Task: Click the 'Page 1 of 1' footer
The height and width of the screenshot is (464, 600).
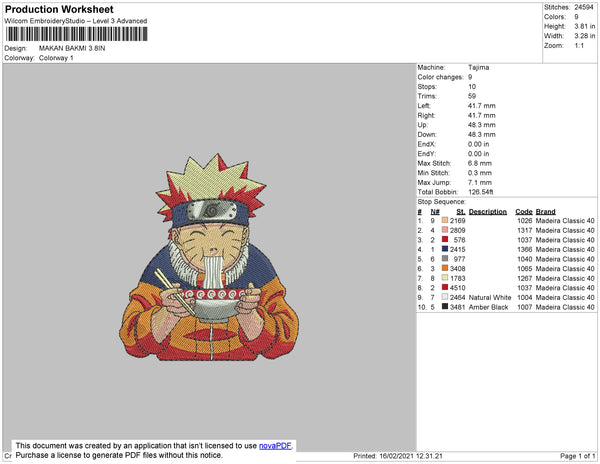Action: 577,456
